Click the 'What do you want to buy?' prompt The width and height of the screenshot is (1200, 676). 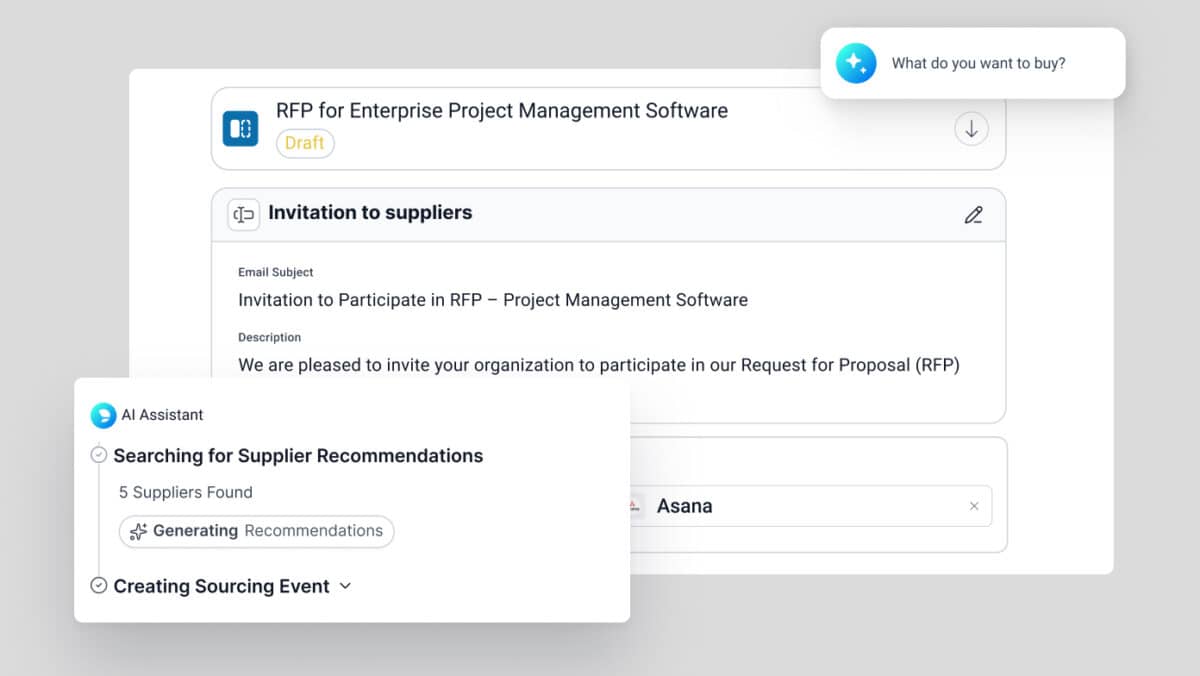978,63
